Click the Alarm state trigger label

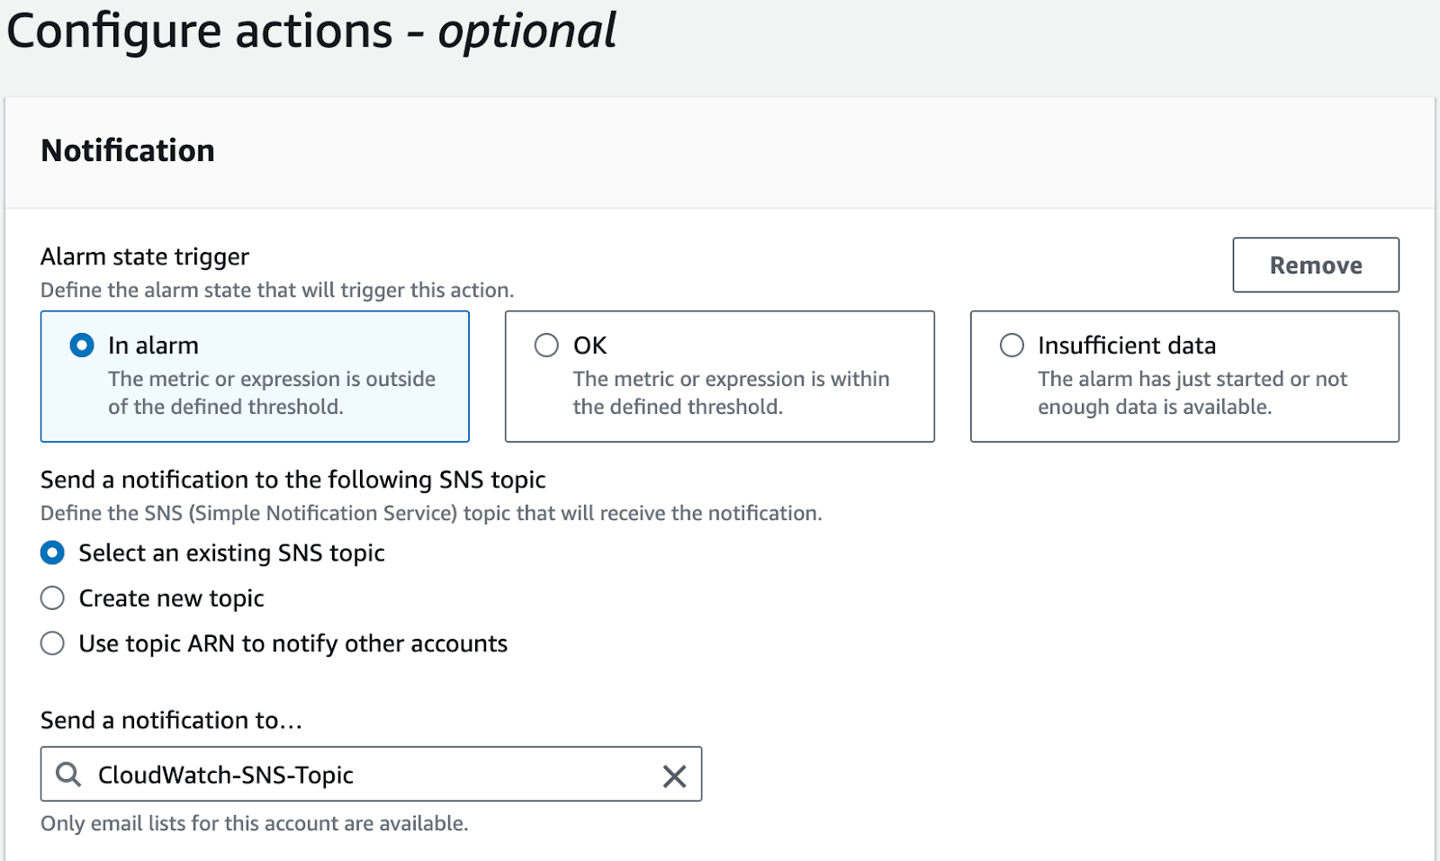tap(144, 256)
